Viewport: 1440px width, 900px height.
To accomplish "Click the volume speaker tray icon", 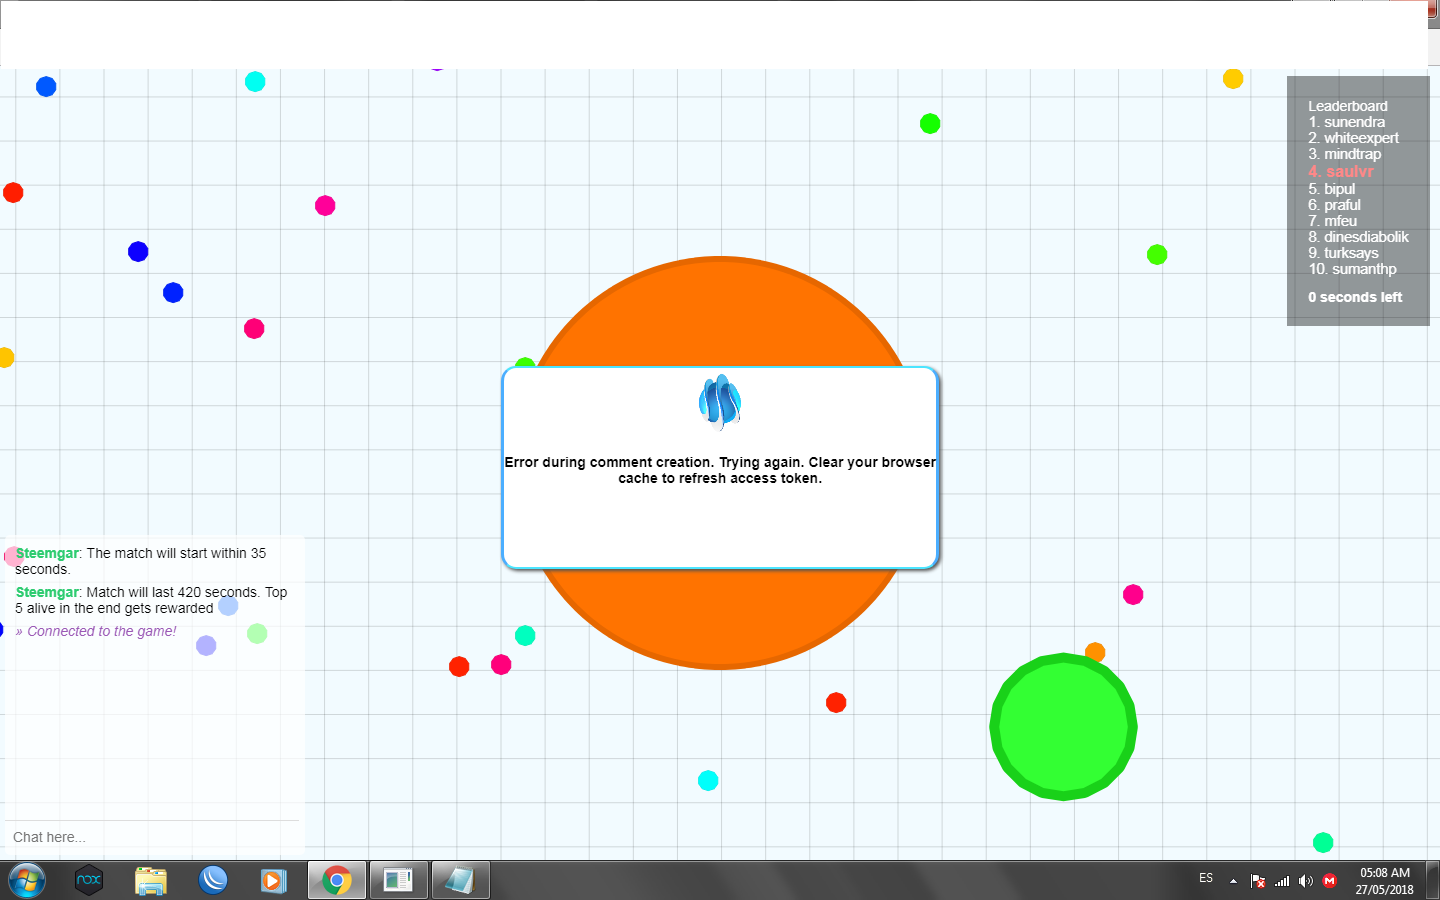I will (x=1306, y=881).
